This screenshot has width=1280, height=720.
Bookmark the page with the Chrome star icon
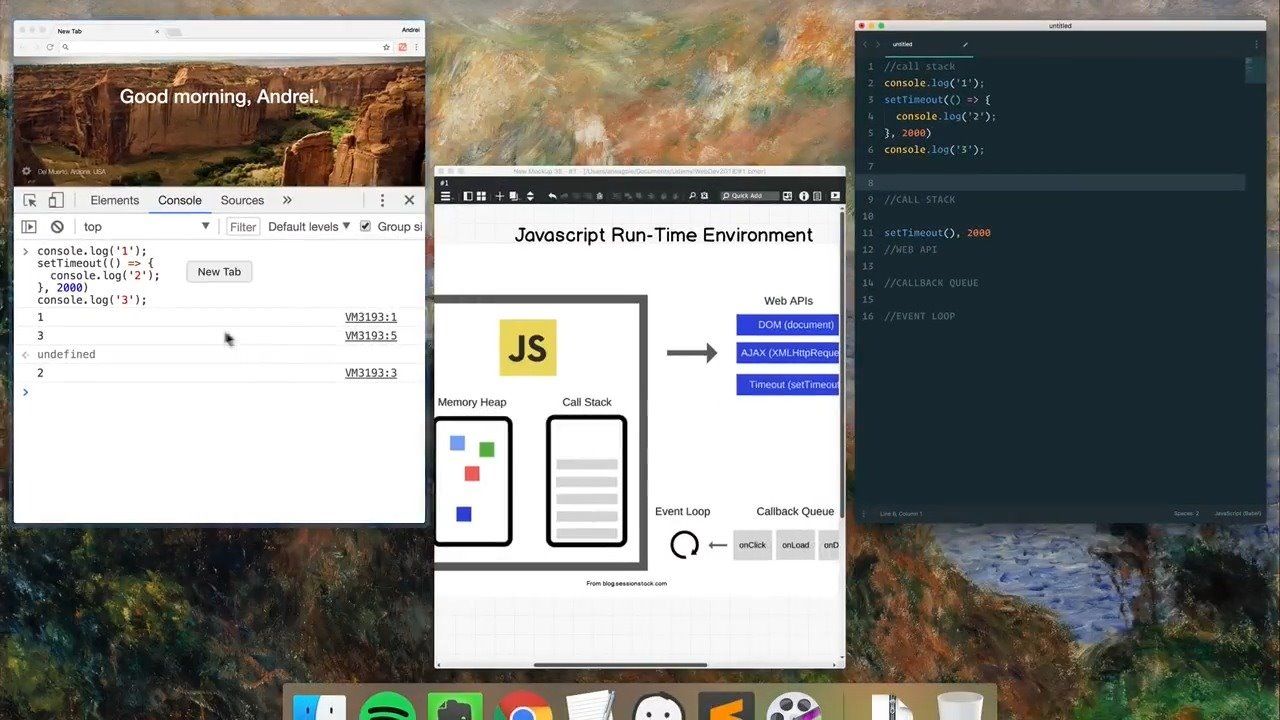tap(386, 47)
